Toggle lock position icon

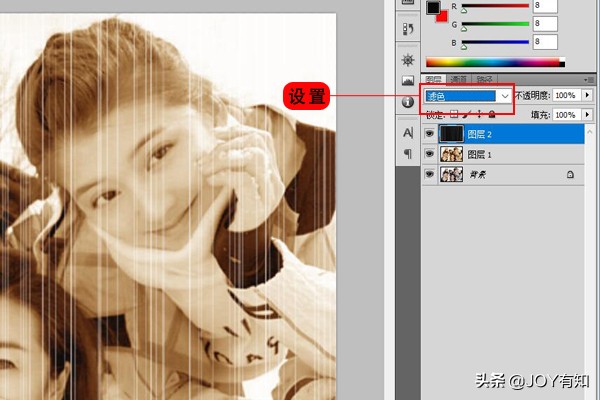coord(479,114)
